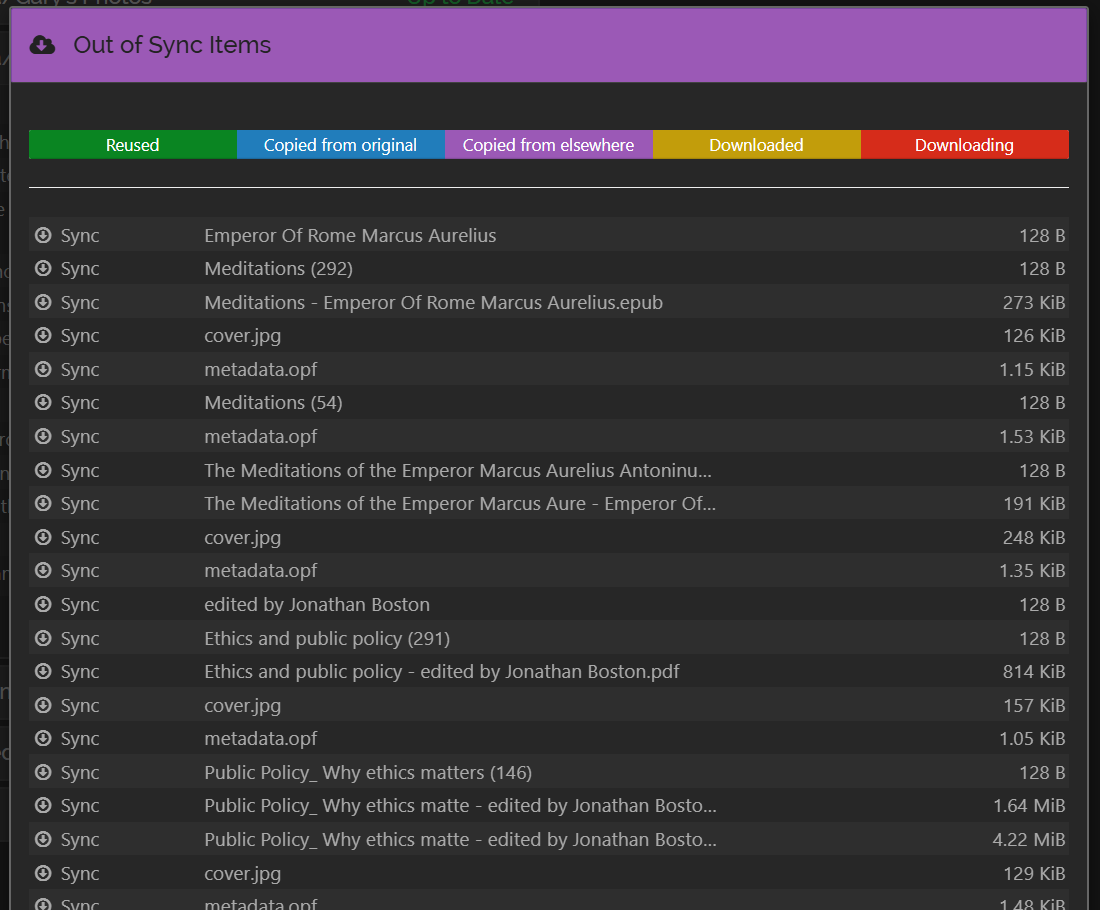Image resolution: width=1100 pixels, height=910 pixels.
Task: Click sync icon for Ethics and public policy (291)
Action: pyautogui.click(x=43, y=639)
